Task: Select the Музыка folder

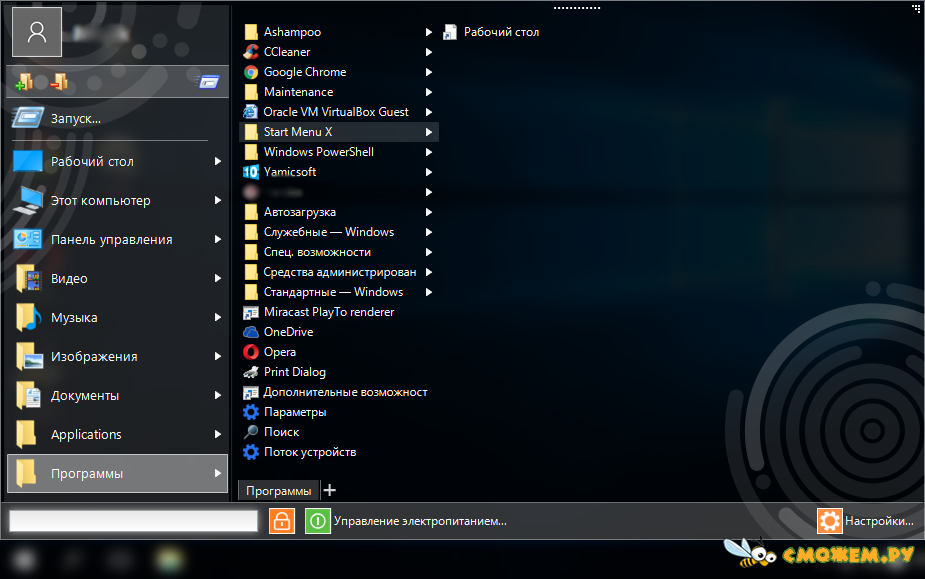Action: pyautogui.click(x=117, y=317)
